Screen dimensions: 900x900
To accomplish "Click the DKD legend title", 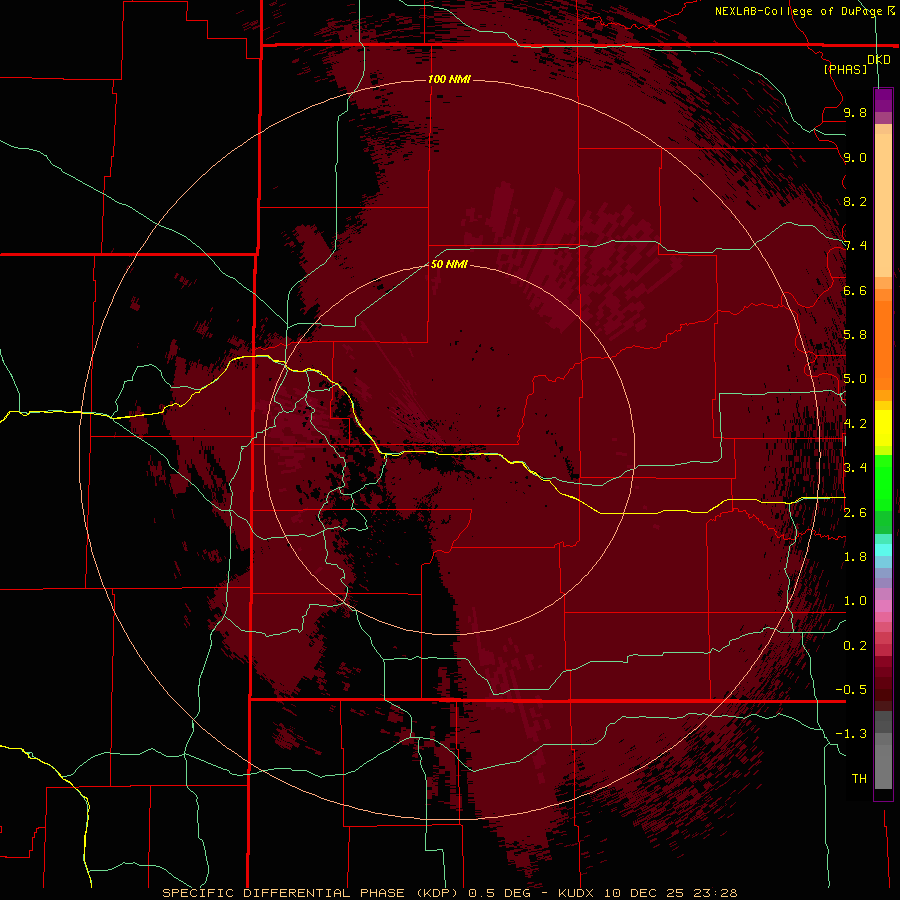I will pyautogui.click(x=878, y=59).
